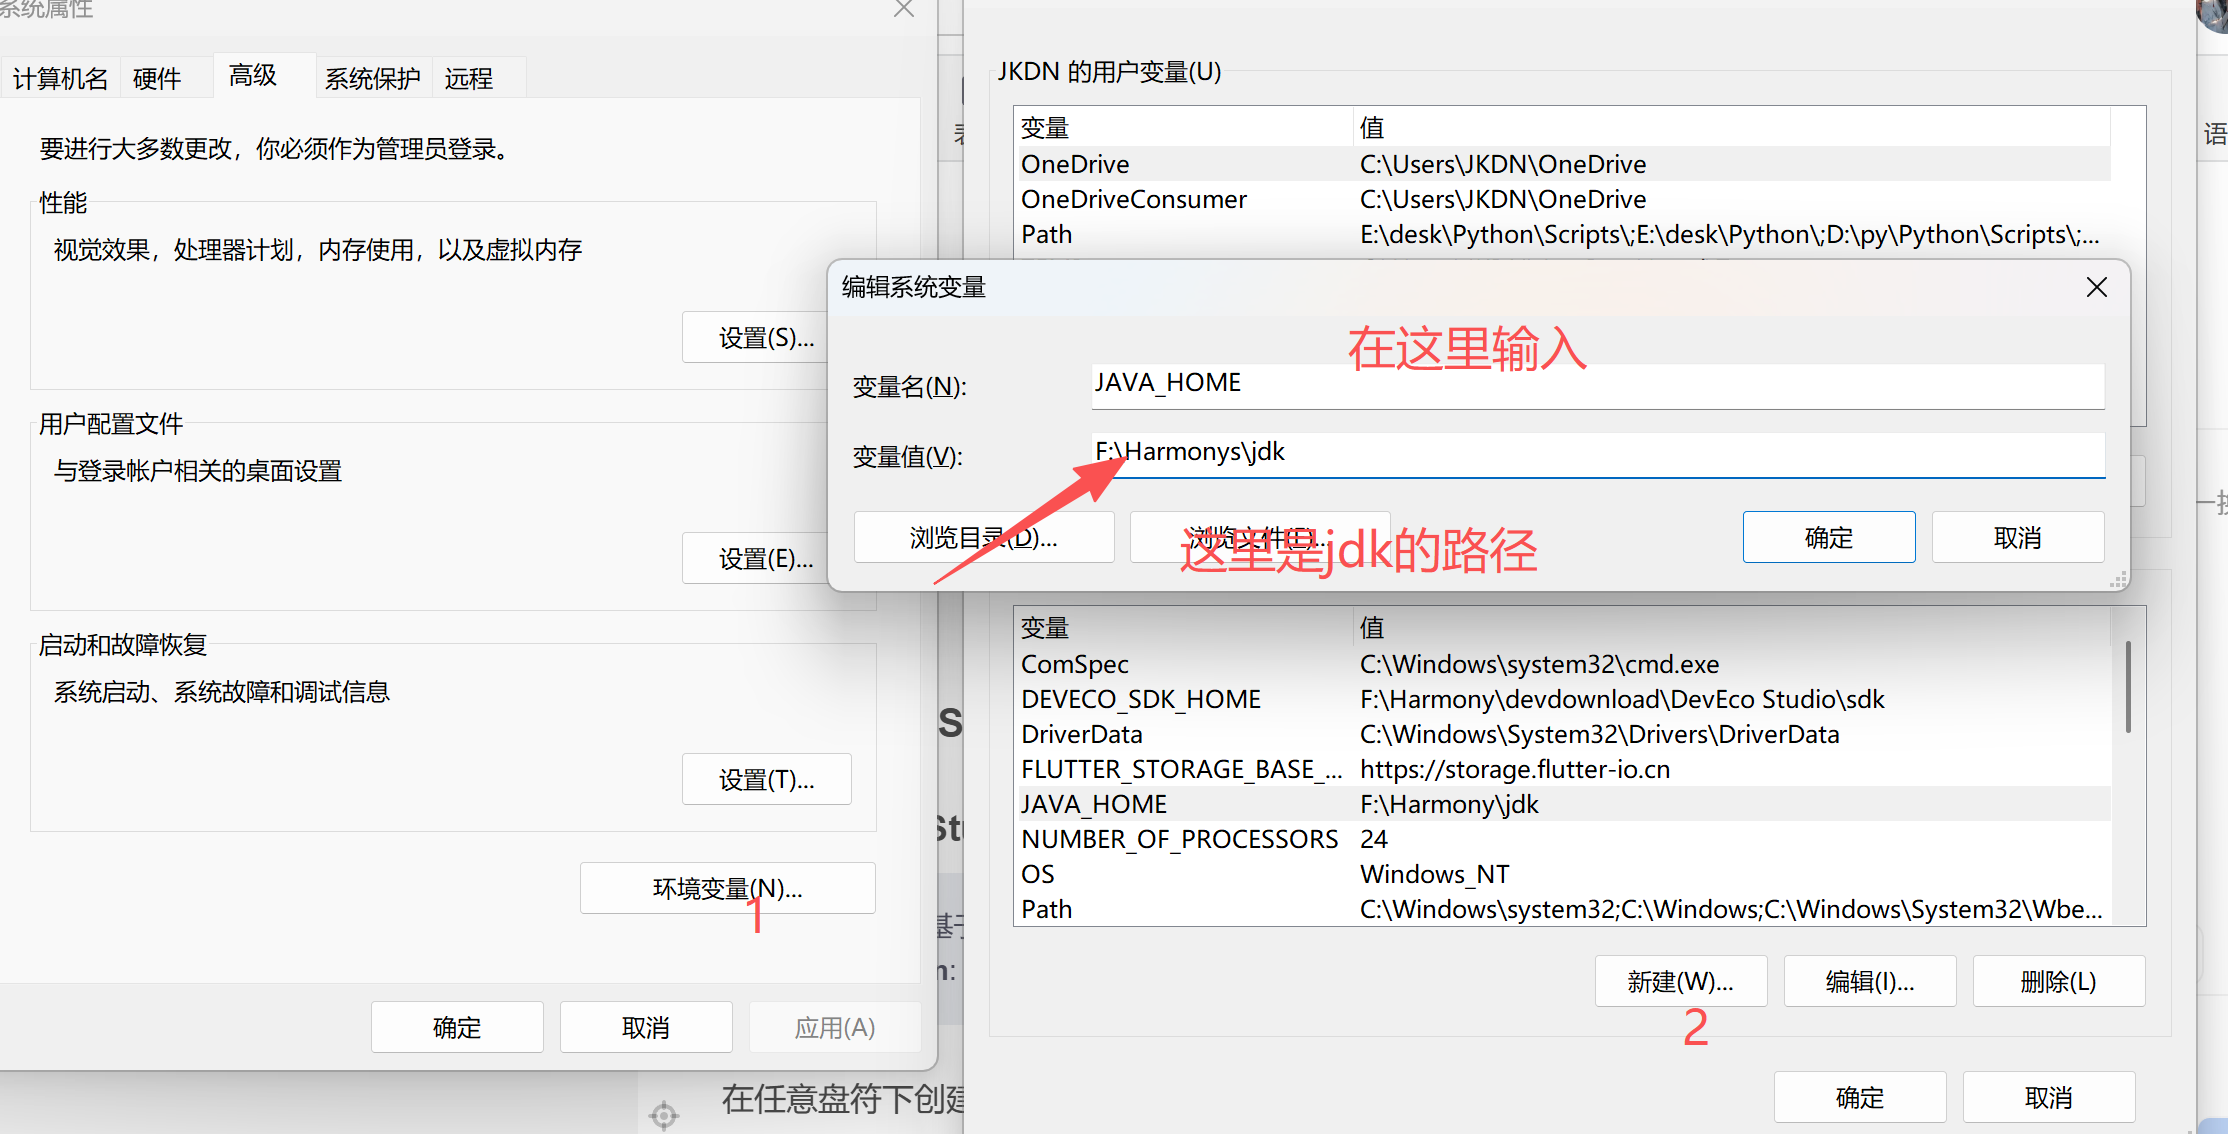Click 编辑(I) for system variables
Screen dimensions: 2228x1134
[x=1869, y=982]
